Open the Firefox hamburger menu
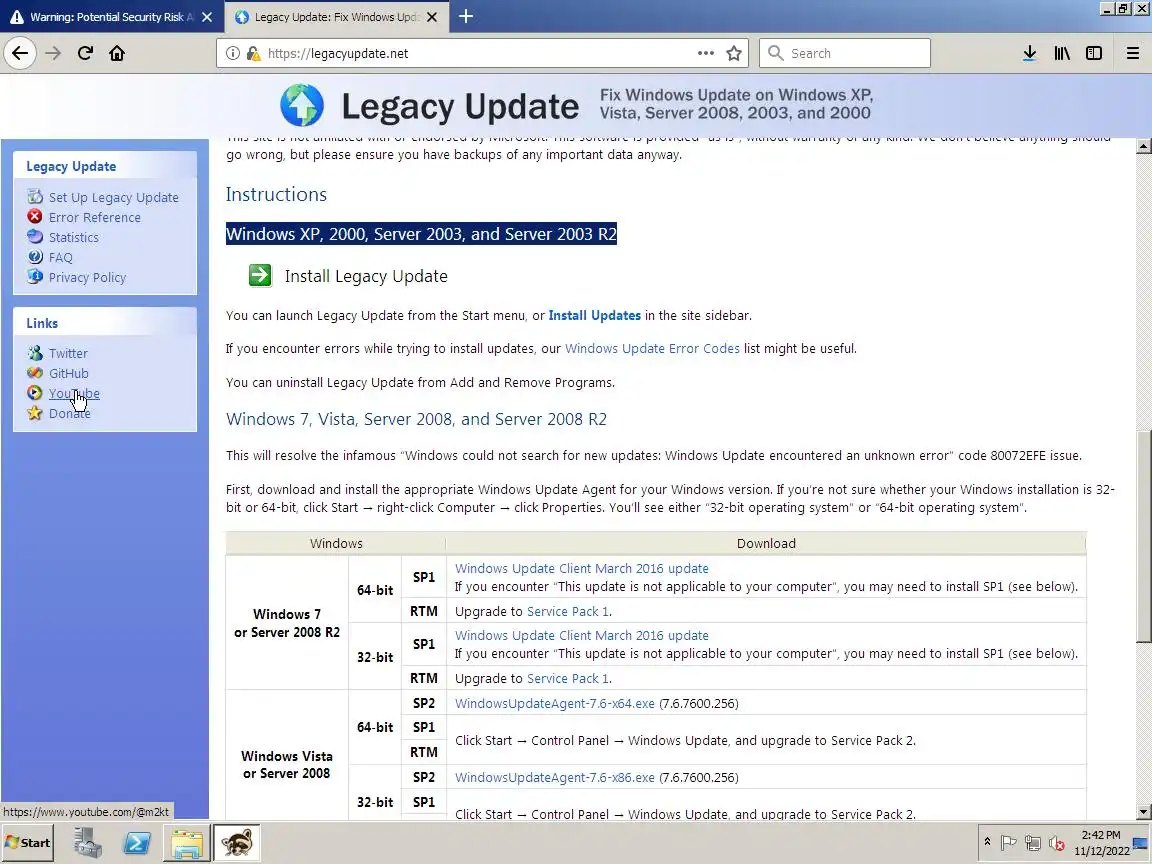The height and width of the screenshot is (864, 1152). click(x=1132, y=53)
